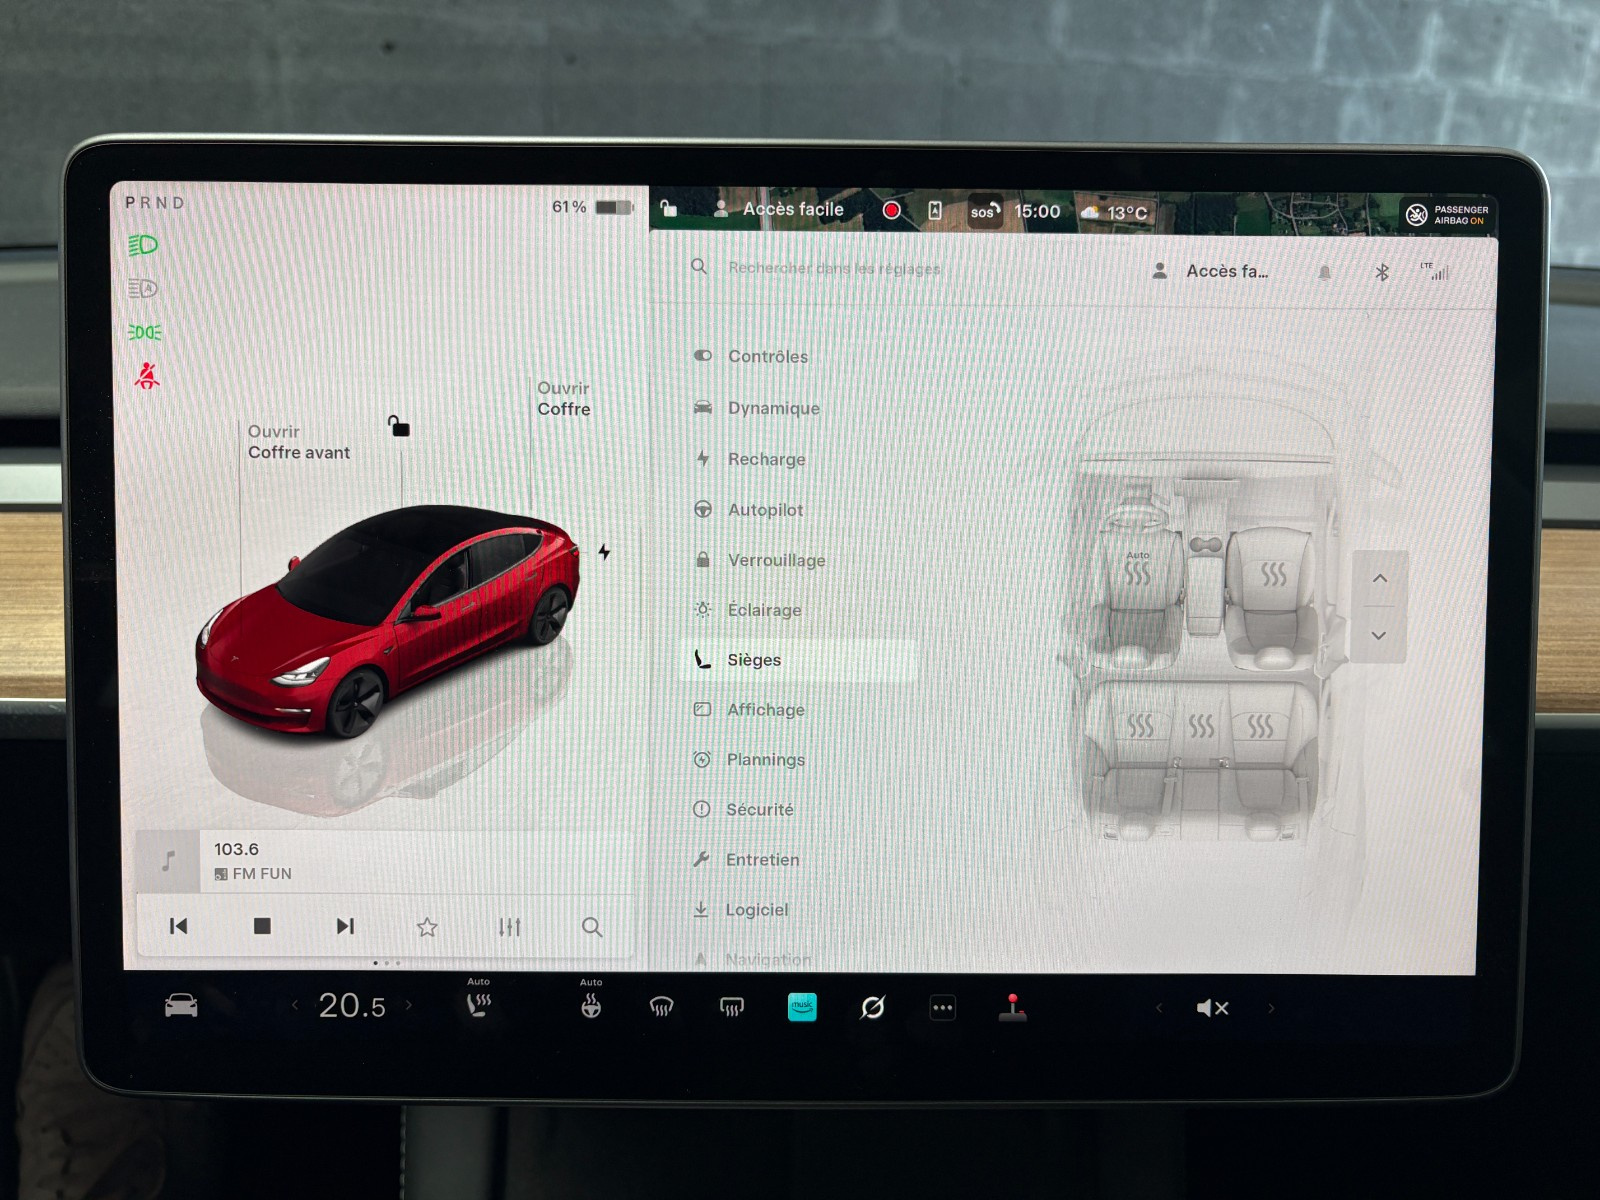Open the three-dots app launcher
This screenshot has width=1600, height=1200.
pyautogui.click(x=942, y=1008)
